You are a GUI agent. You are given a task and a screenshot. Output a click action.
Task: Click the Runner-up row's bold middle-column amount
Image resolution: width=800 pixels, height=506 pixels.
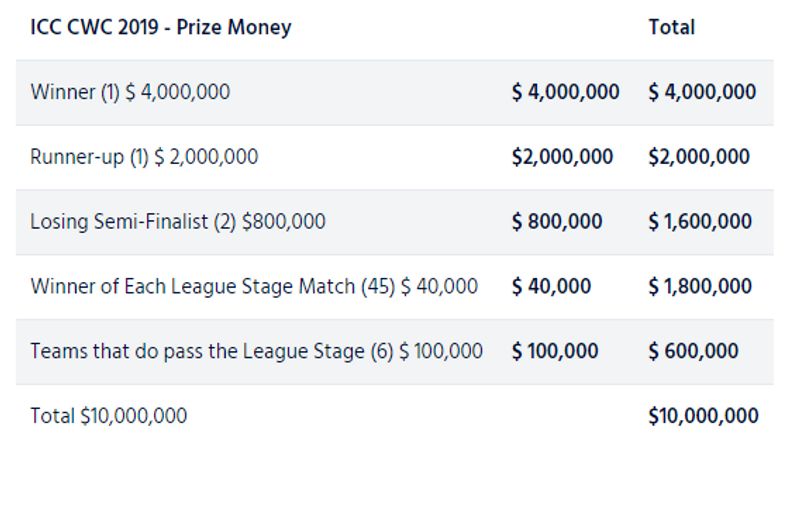pos(562,157)
